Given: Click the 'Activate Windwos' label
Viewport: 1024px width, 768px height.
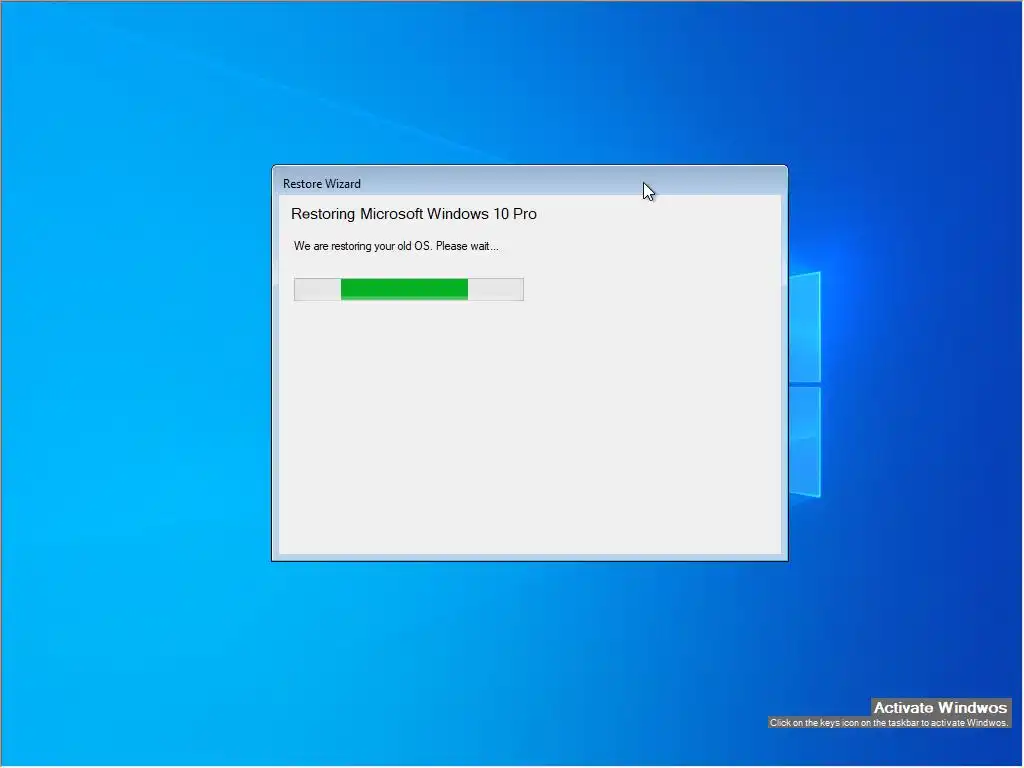Looking at the screenshot, I should 940,707.
